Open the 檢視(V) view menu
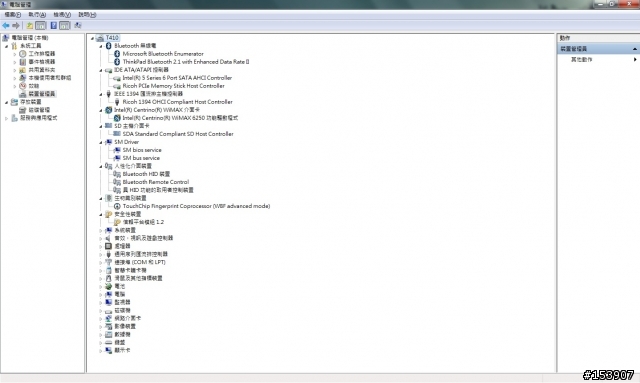Viewport: 640px width, 383px height. pyautogui.click(x=62, y=15)
